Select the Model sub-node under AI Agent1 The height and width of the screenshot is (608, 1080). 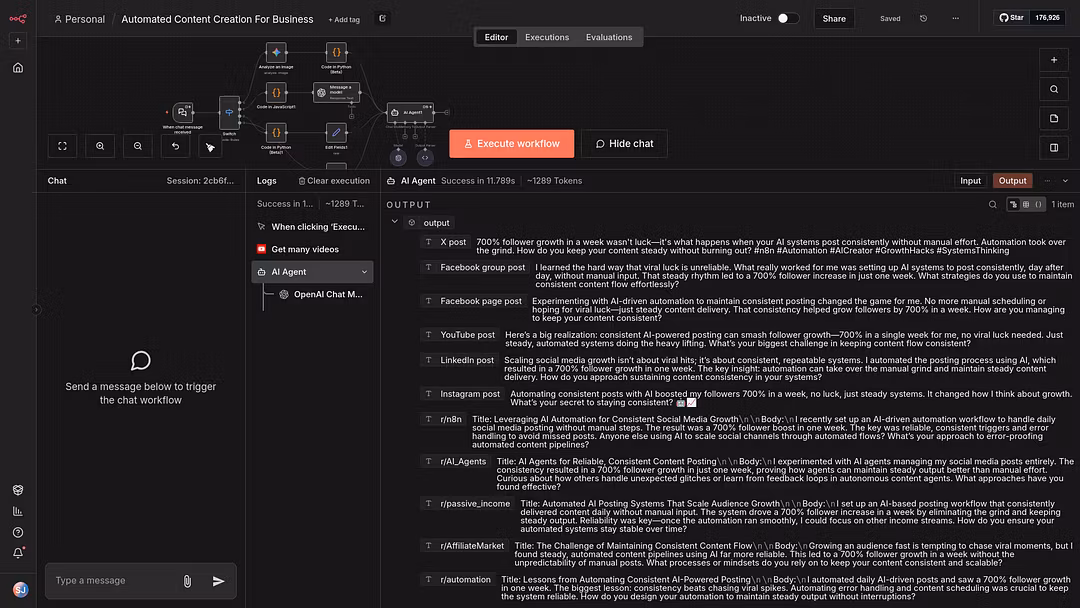point(398,158)
